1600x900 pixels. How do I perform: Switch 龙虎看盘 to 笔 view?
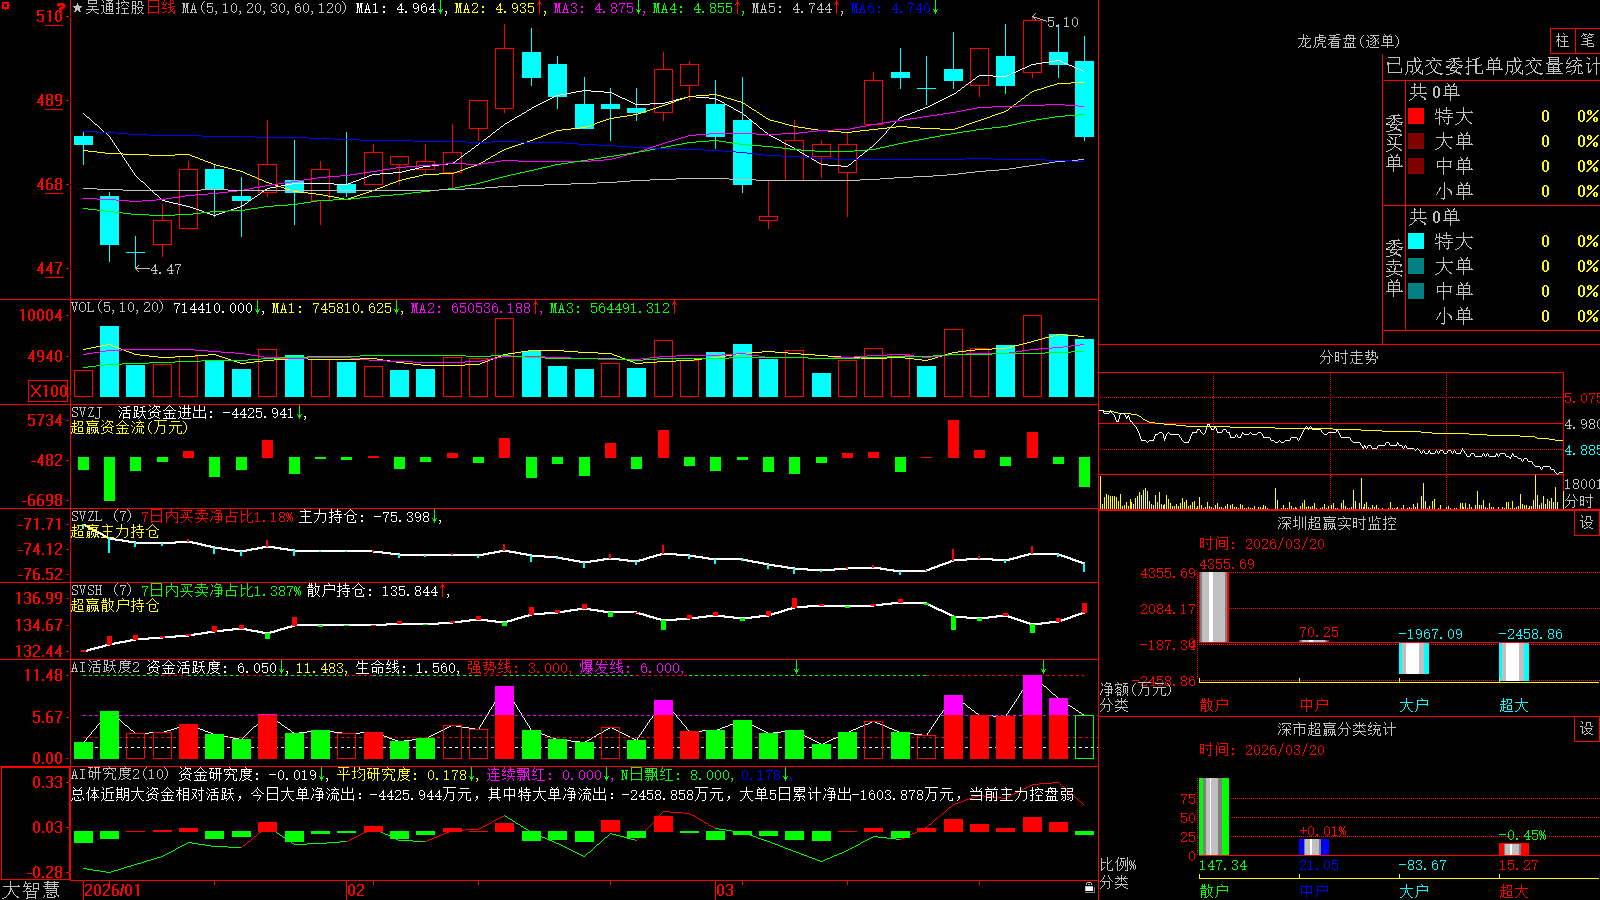point(1587,41)
